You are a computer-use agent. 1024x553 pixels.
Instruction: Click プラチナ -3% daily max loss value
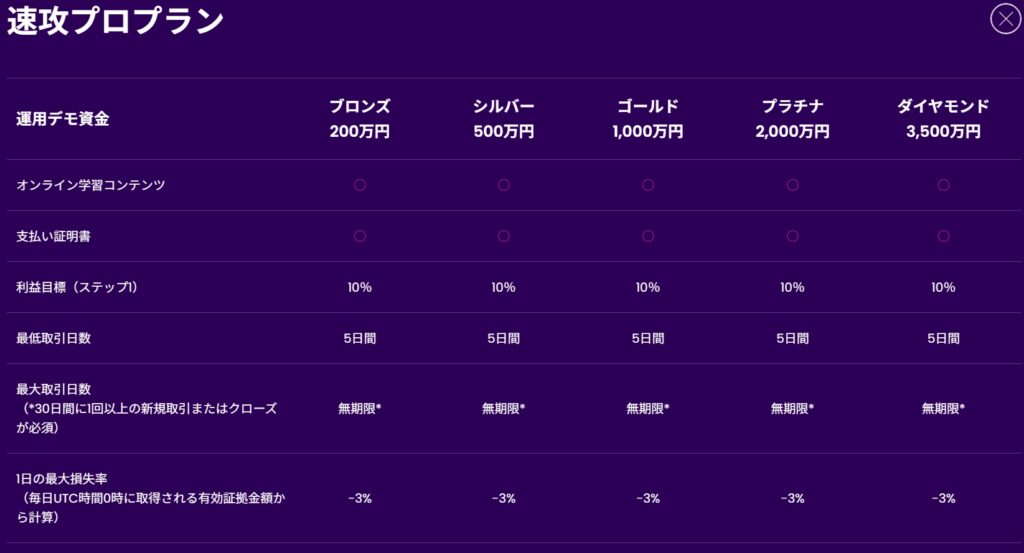click(x=792, y=498)
